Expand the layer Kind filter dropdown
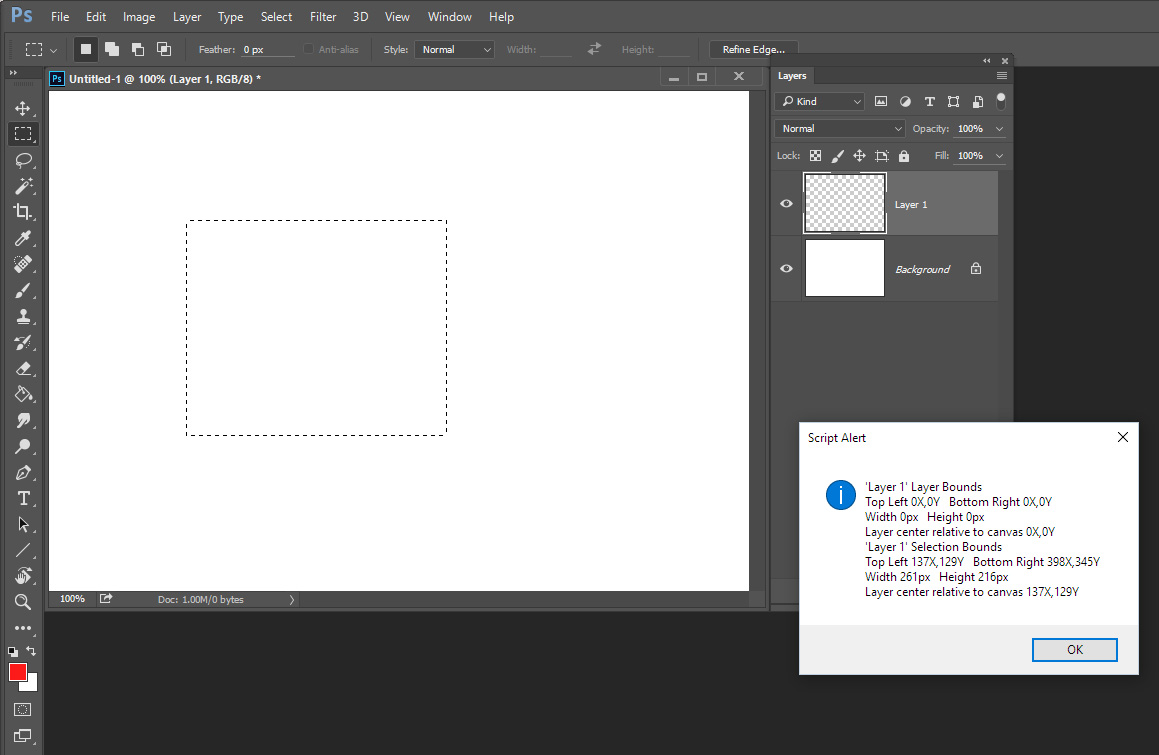1159x755 pixels. [820, 101]
